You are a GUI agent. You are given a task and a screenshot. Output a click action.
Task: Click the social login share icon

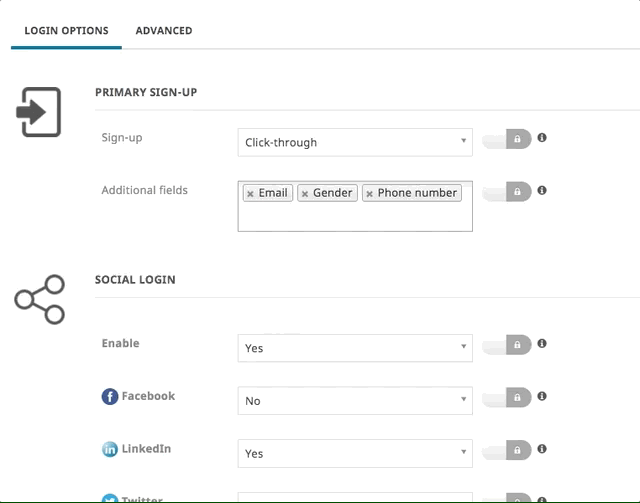point(39,299)
